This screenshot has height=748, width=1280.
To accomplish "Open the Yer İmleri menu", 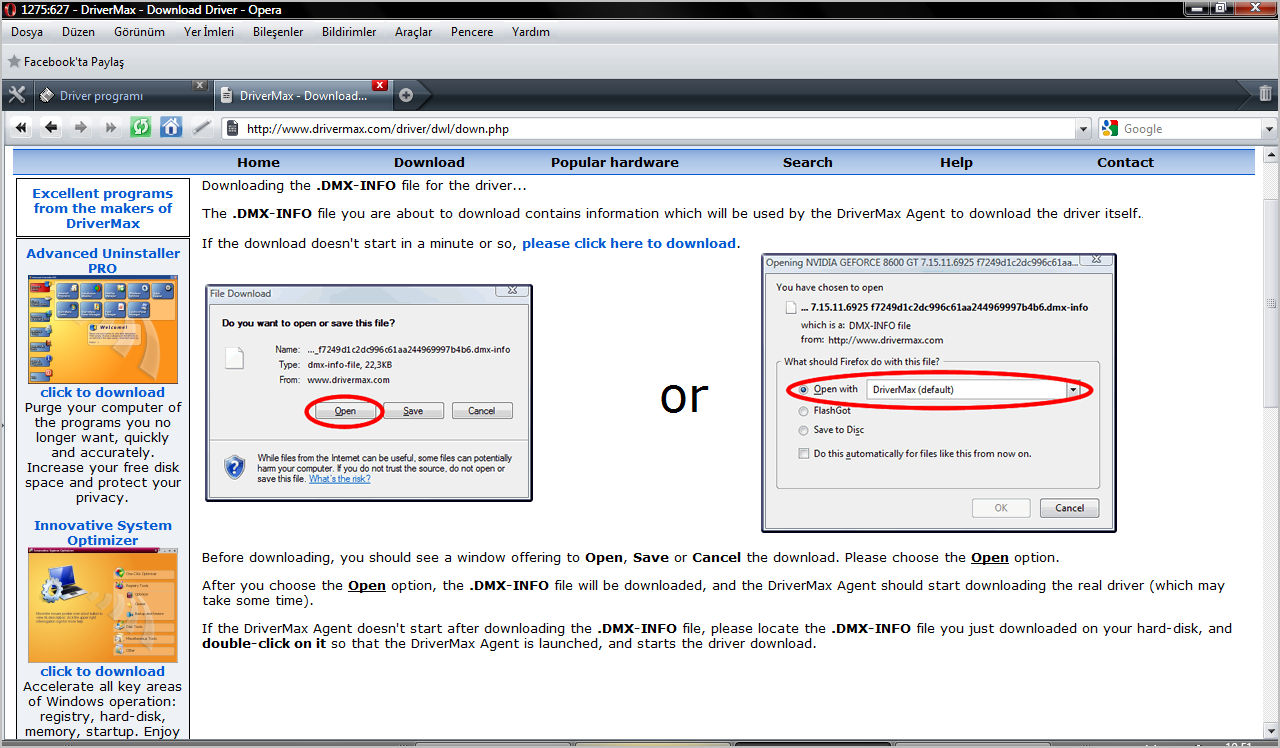I will click(209, 32).
